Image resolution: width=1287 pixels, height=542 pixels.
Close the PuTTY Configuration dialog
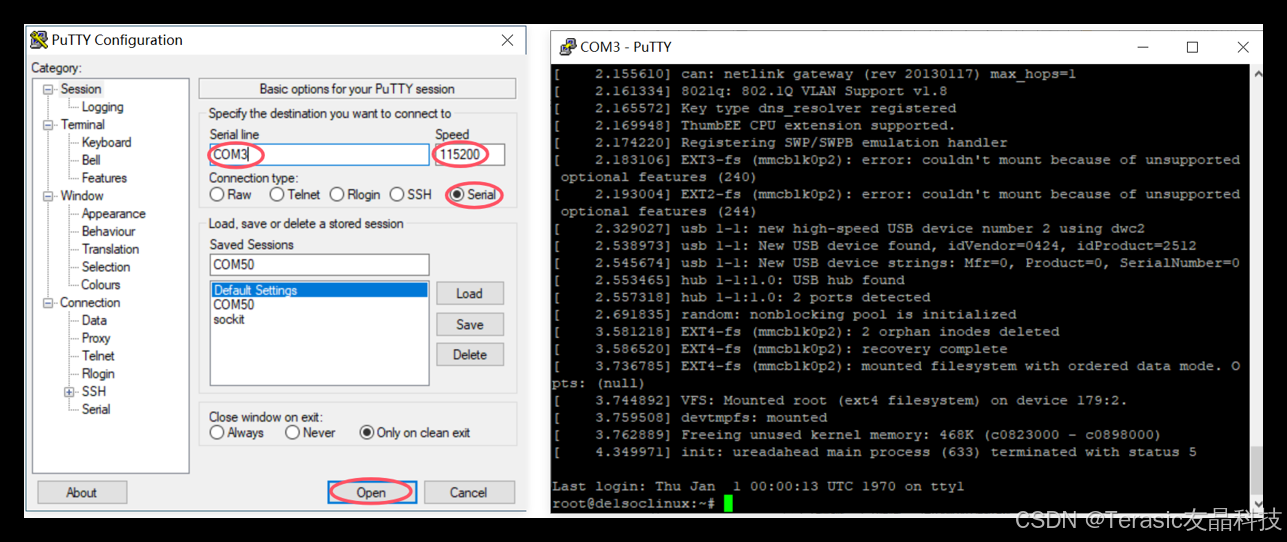[x=508, y=40]
